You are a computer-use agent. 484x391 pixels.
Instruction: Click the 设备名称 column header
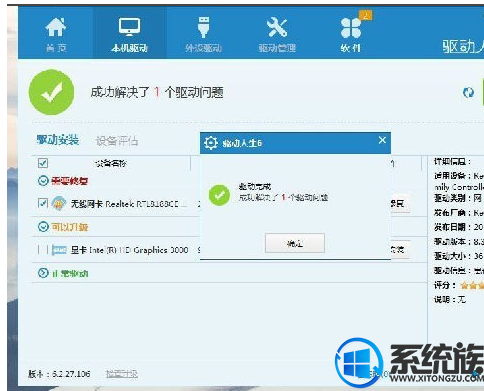pos(110,163)
